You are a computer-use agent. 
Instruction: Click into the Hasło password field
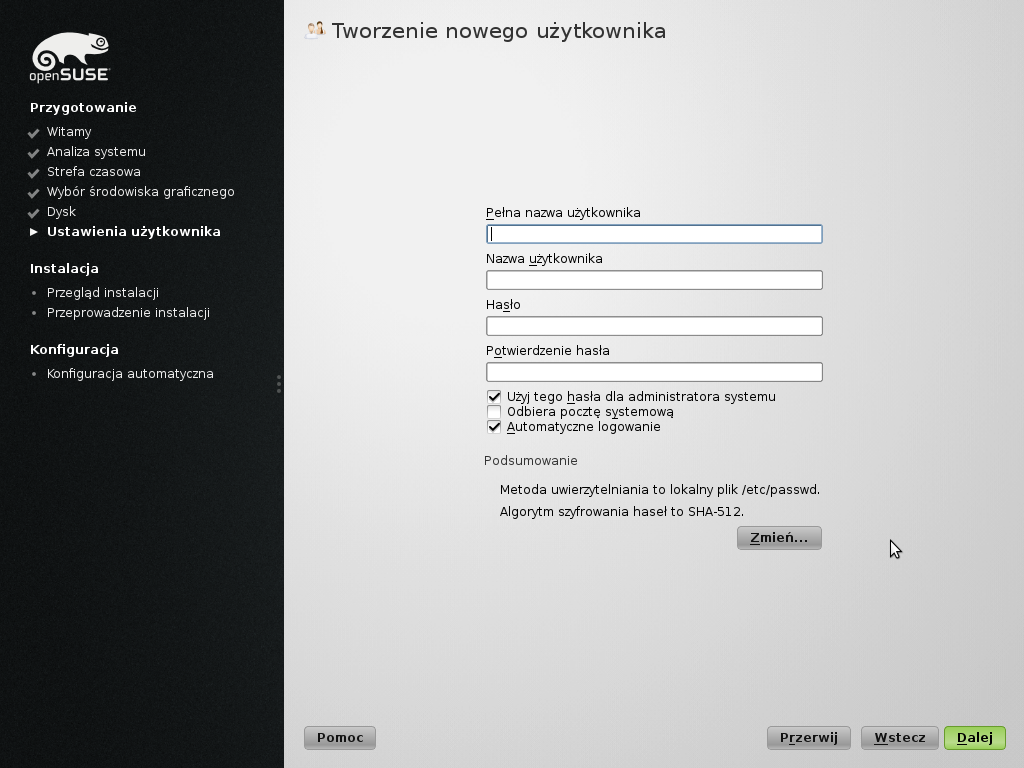click(654, 326)
